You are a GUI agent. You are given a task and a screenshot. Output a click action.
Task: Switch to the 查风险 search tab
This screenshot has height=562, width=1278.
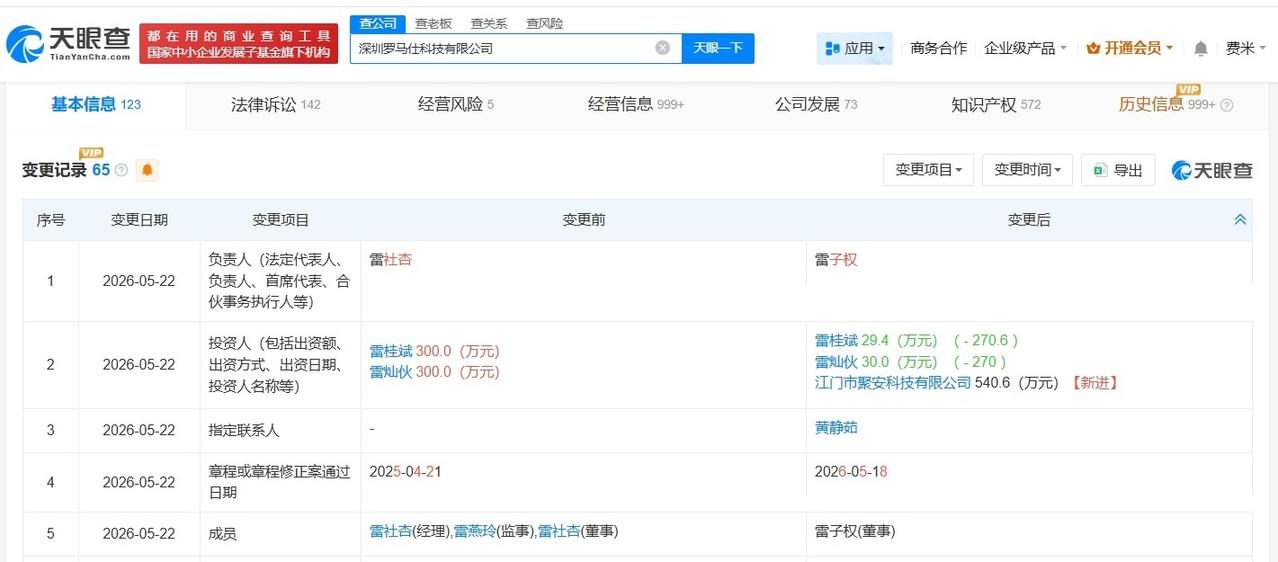544,23
